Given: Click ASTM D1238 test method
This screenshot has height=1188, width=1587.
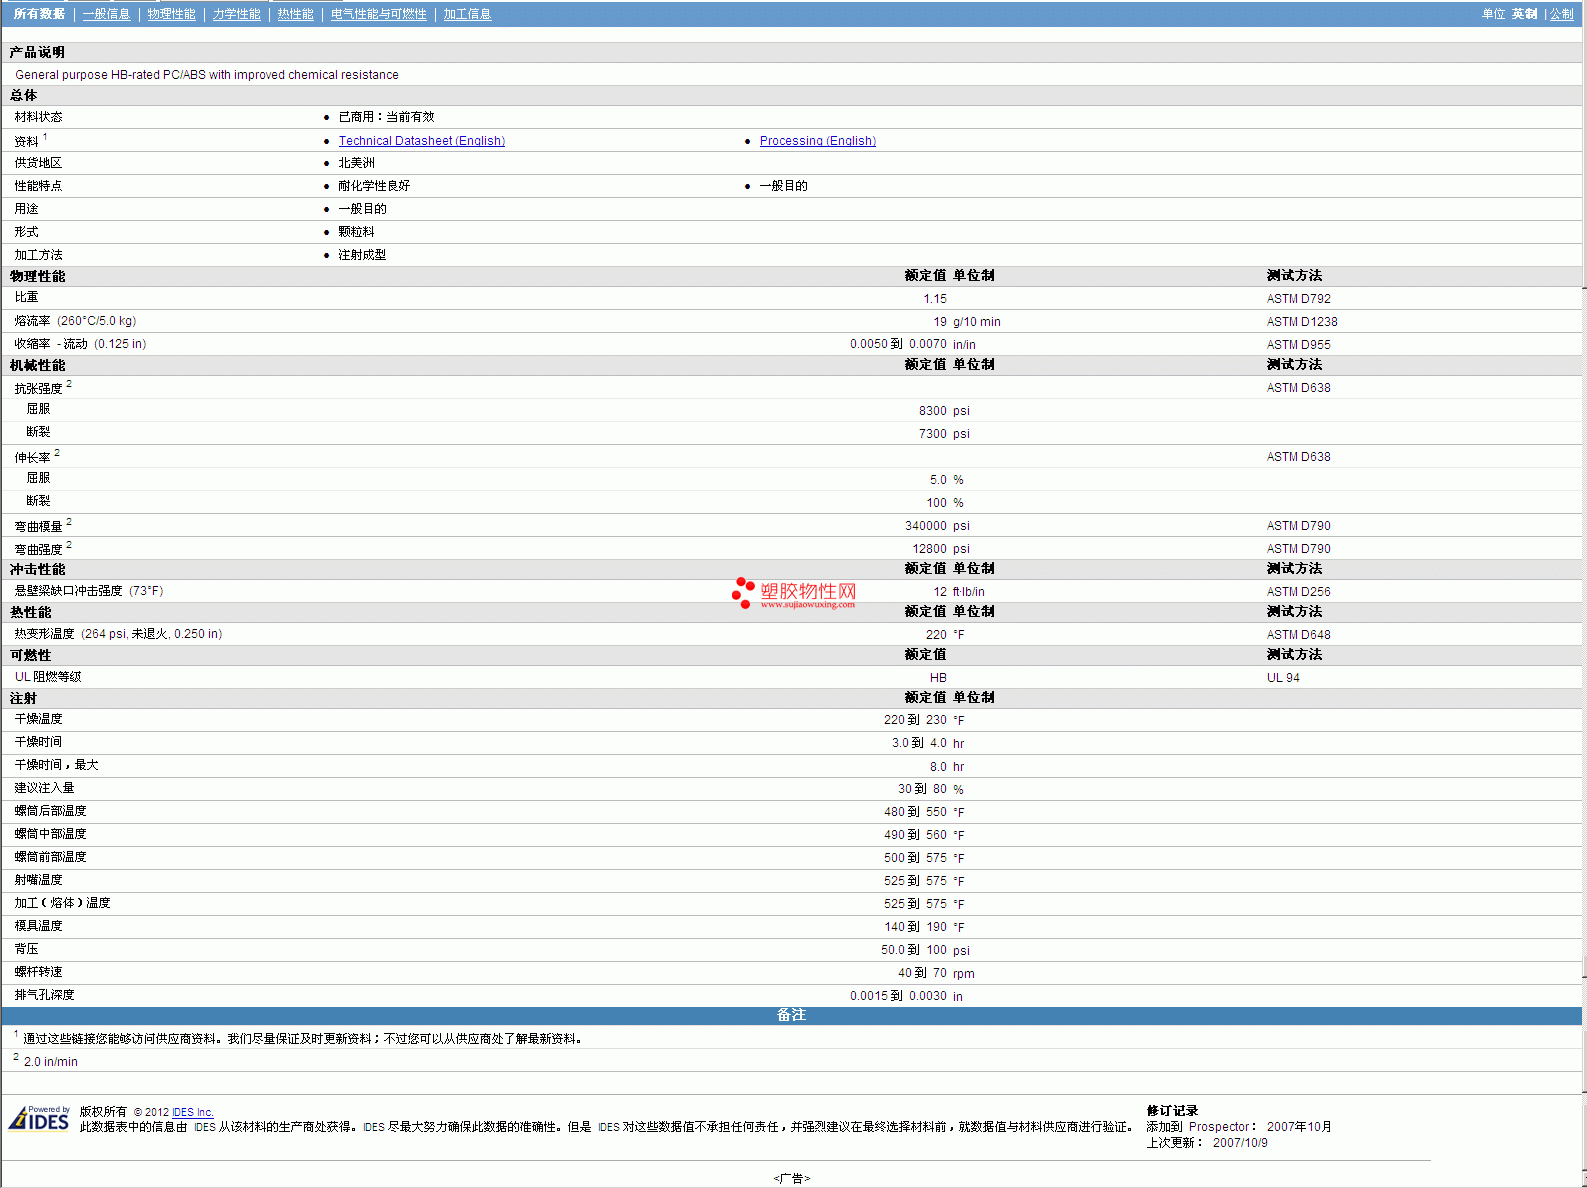Looking at the screenshot, I should click(1301, 322).
